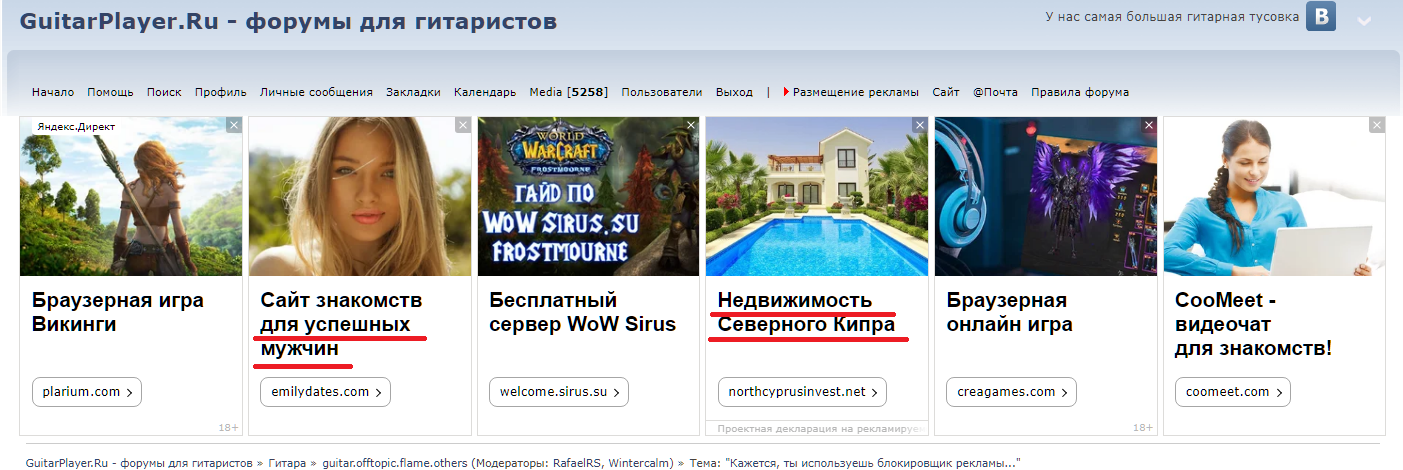Close the creagames online game ad
The width and height of the screenshot is (1403, 470).
coord(1148,125)
